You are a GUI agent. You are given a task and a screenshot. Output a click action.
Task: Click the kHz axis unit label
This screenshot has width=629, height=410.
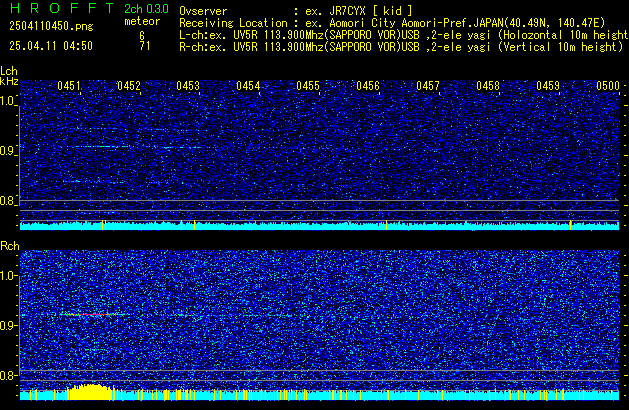(9, 81)
